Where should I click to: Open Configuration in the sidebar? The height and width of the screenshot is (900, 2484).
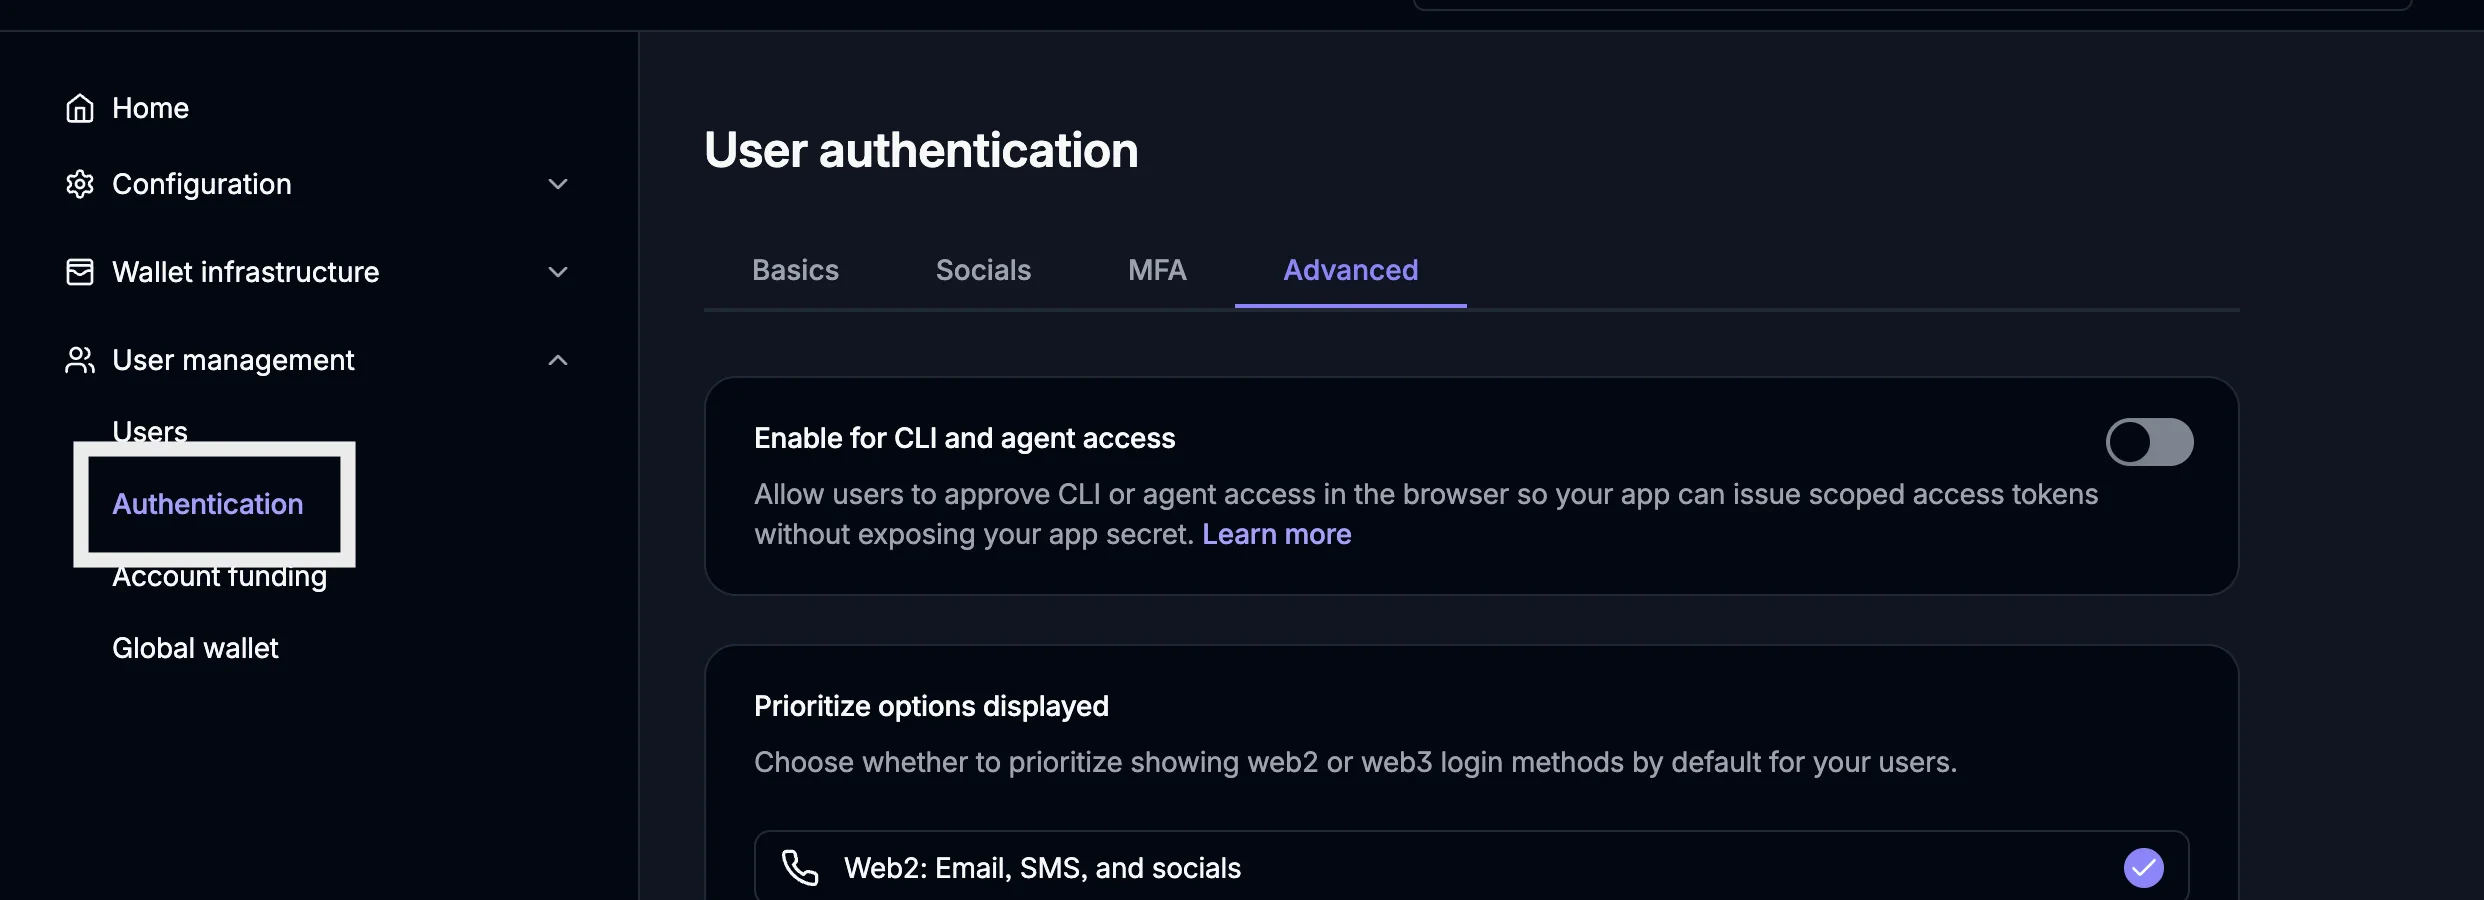pos(202,184)
